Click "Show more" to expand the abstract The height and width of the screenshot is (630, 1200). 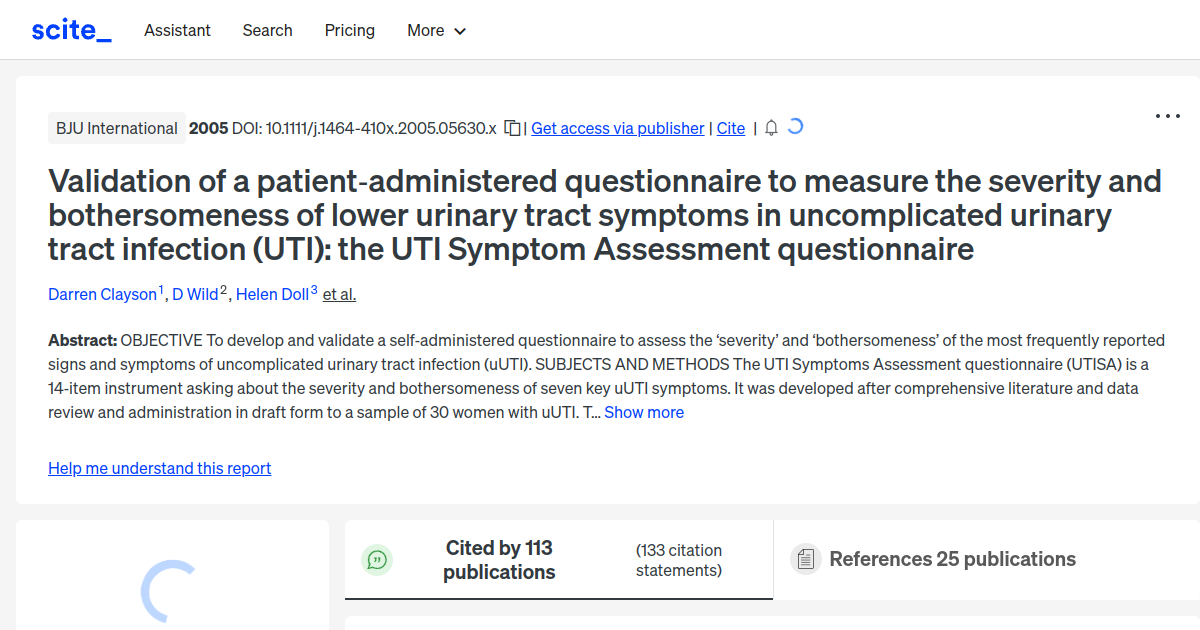[x=644, y=412]
